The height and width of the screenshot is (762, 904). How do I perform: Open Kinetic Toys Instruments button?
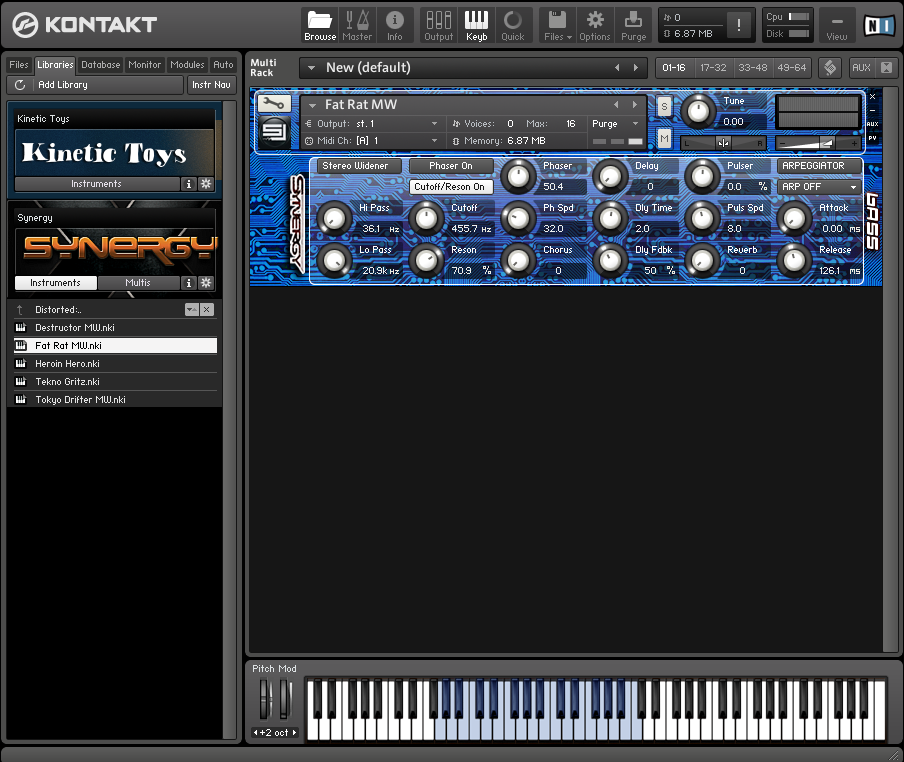[x=96, y=184]
